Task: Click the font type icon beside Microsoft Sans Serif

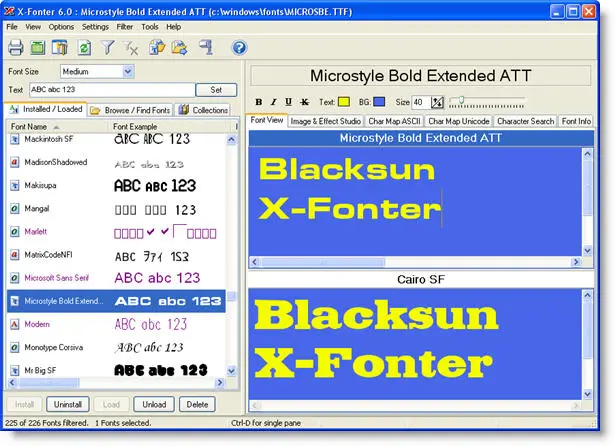Action: (x=15, y=278)
